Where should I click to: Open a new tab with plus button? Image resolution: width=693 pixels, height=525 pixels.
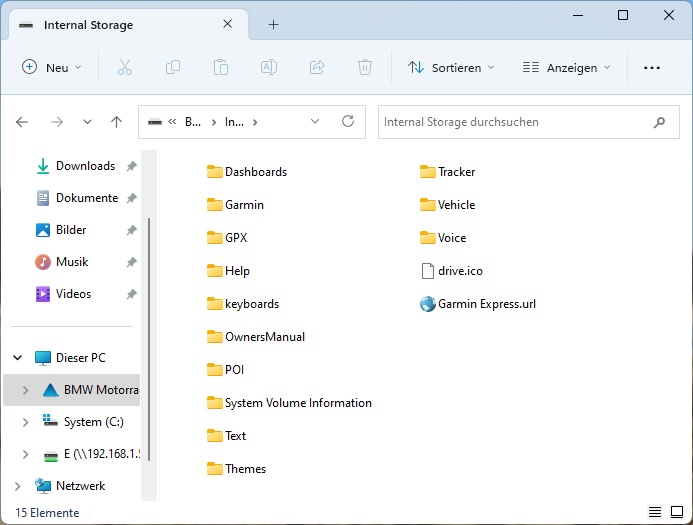[x=273, y=25]
